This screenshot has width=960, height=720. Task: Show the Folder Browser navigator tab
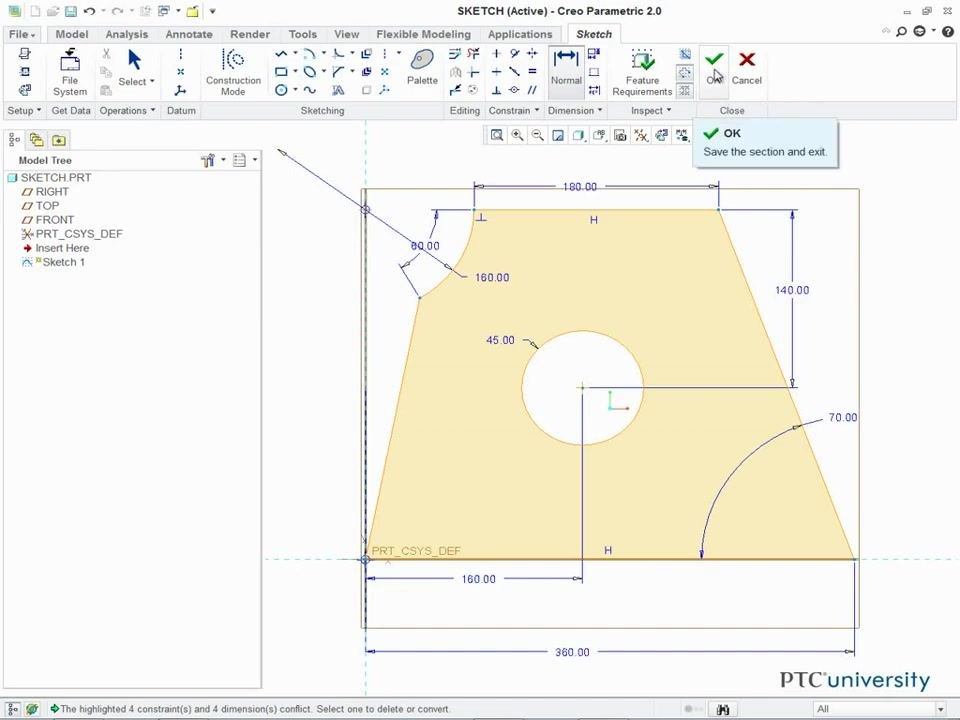point(36,140)
